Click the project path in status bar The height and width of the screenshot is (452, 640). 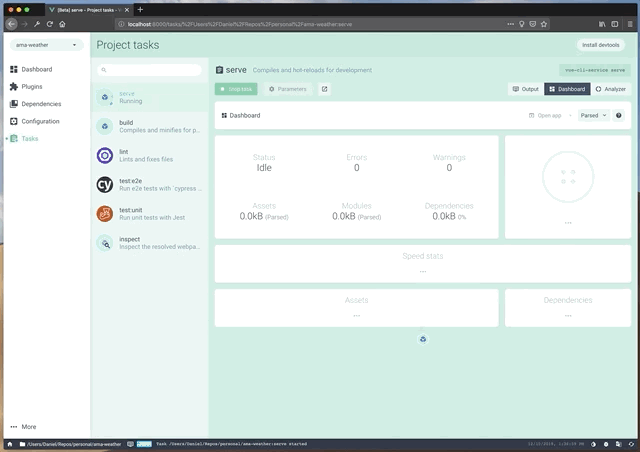coord(74,444)
